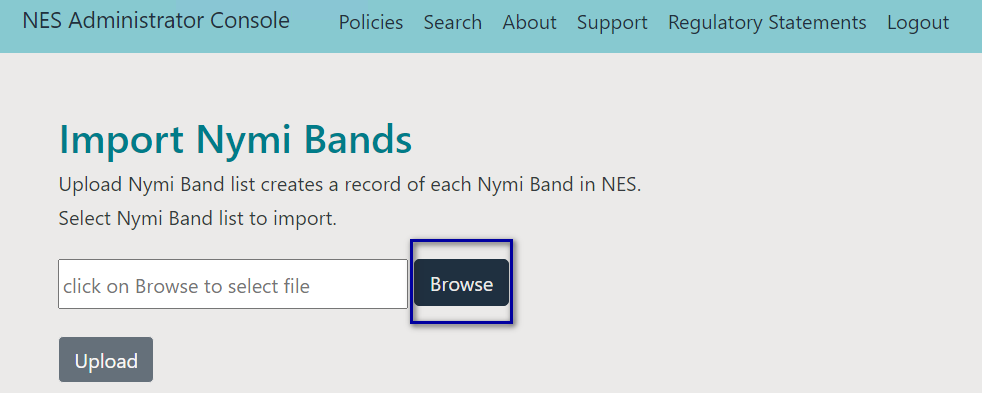Click the NES Administrator Console title
The width and height of the screenshot is (982, 393).
point(156,21)
